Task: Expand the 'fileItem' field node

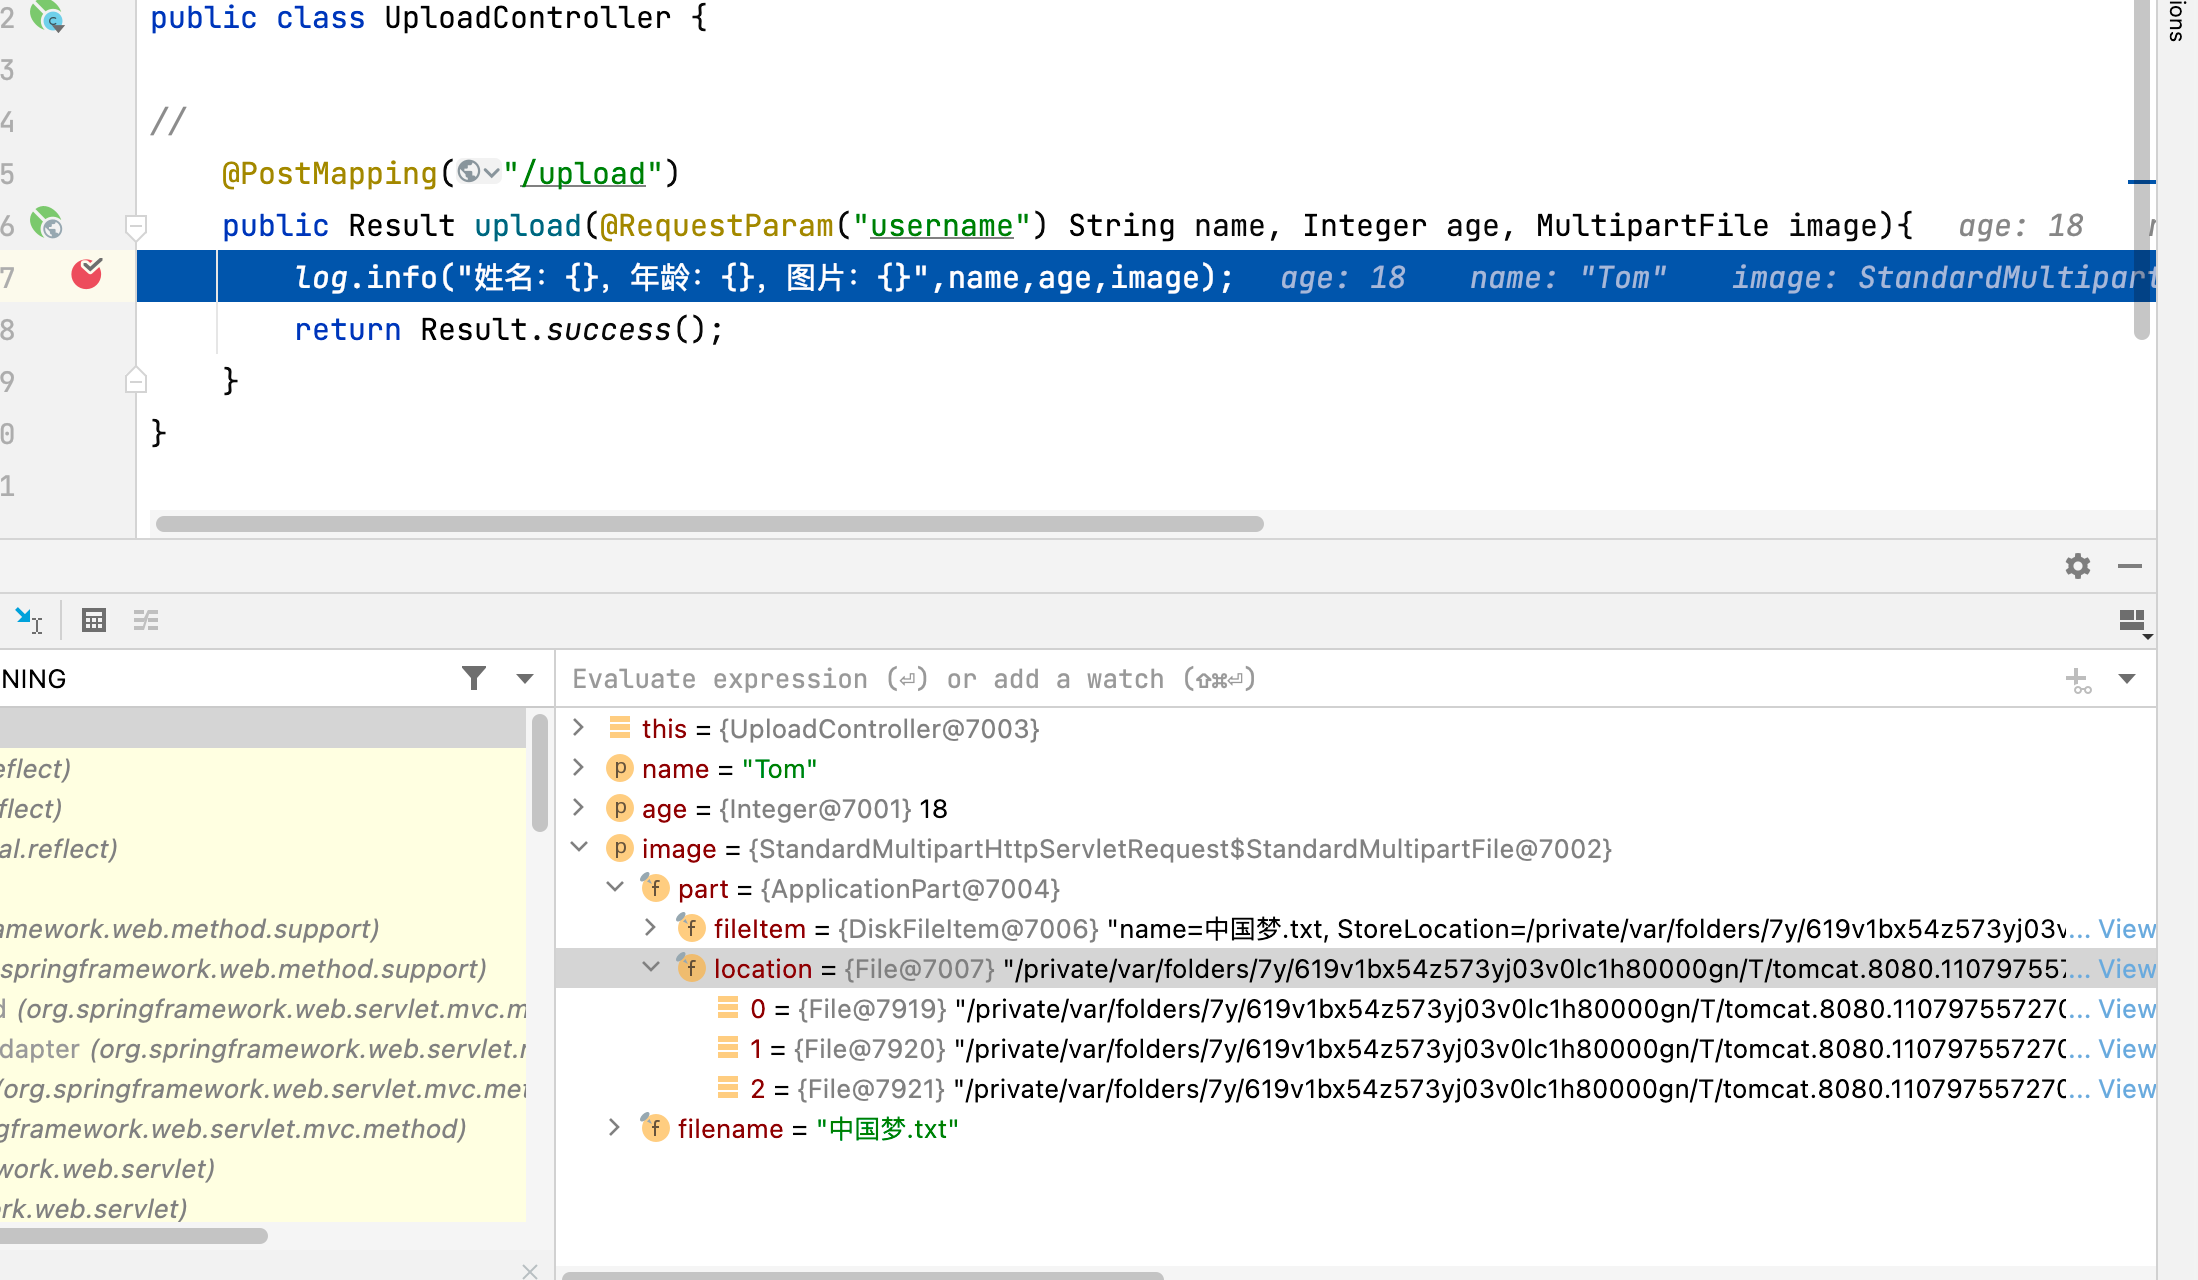Action: [651, 928]
